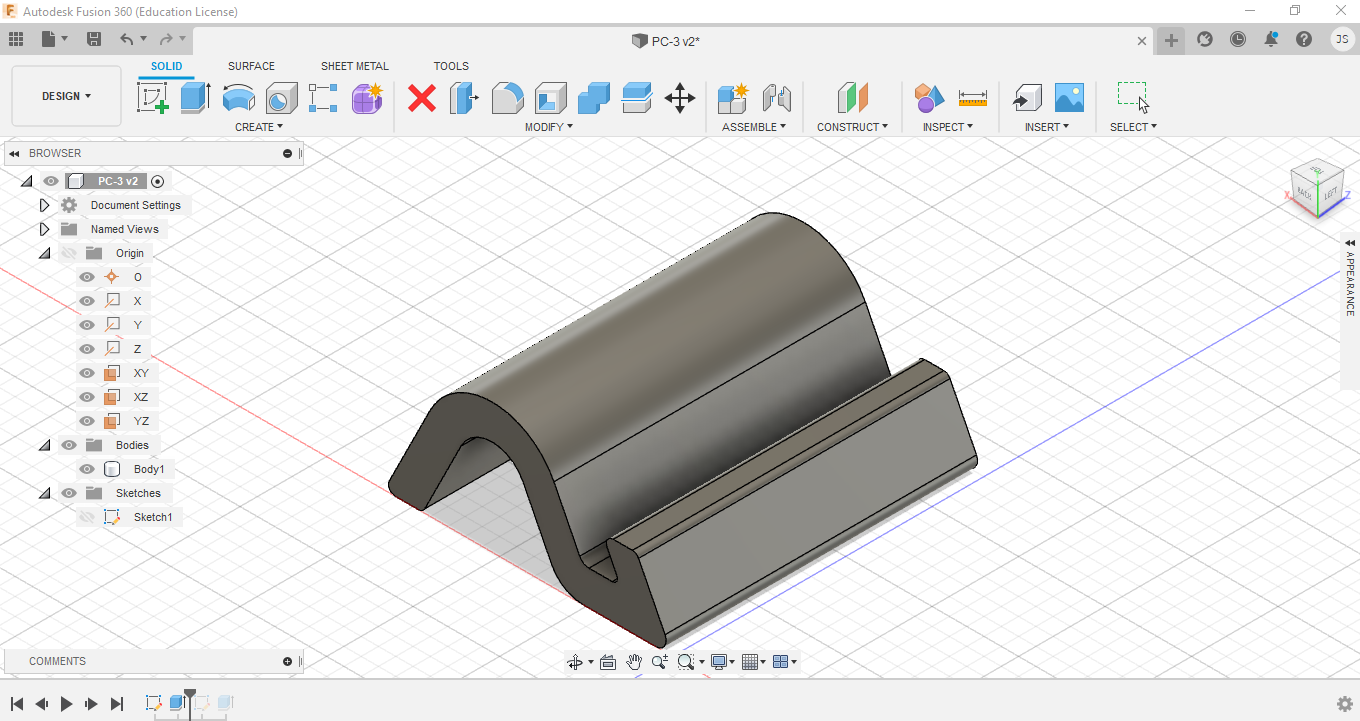
Task: Hide the XZ plane
Action: [x=87, y=397]
